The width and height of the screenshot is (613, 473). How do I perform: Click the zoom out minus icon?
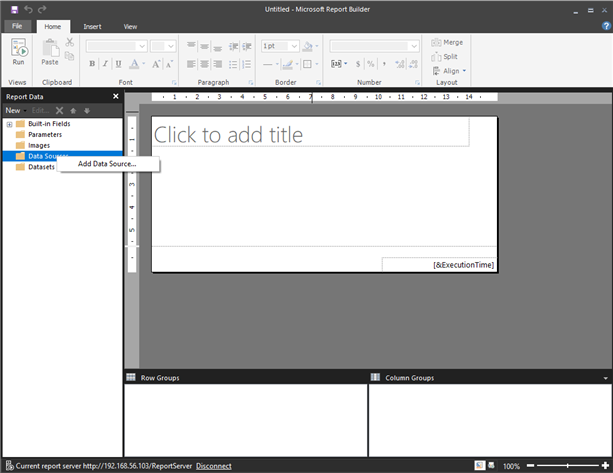pyautogui.click(x=532, y=466)
